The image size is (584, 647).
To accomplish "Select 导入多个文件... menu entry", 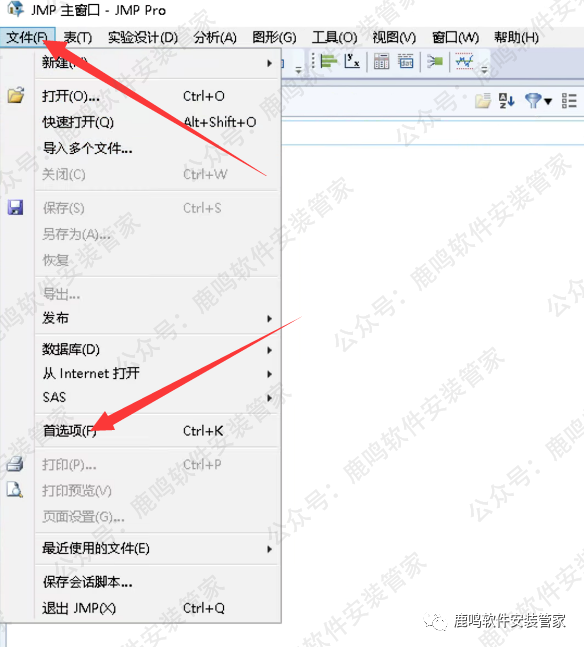I will coord(87,148).
